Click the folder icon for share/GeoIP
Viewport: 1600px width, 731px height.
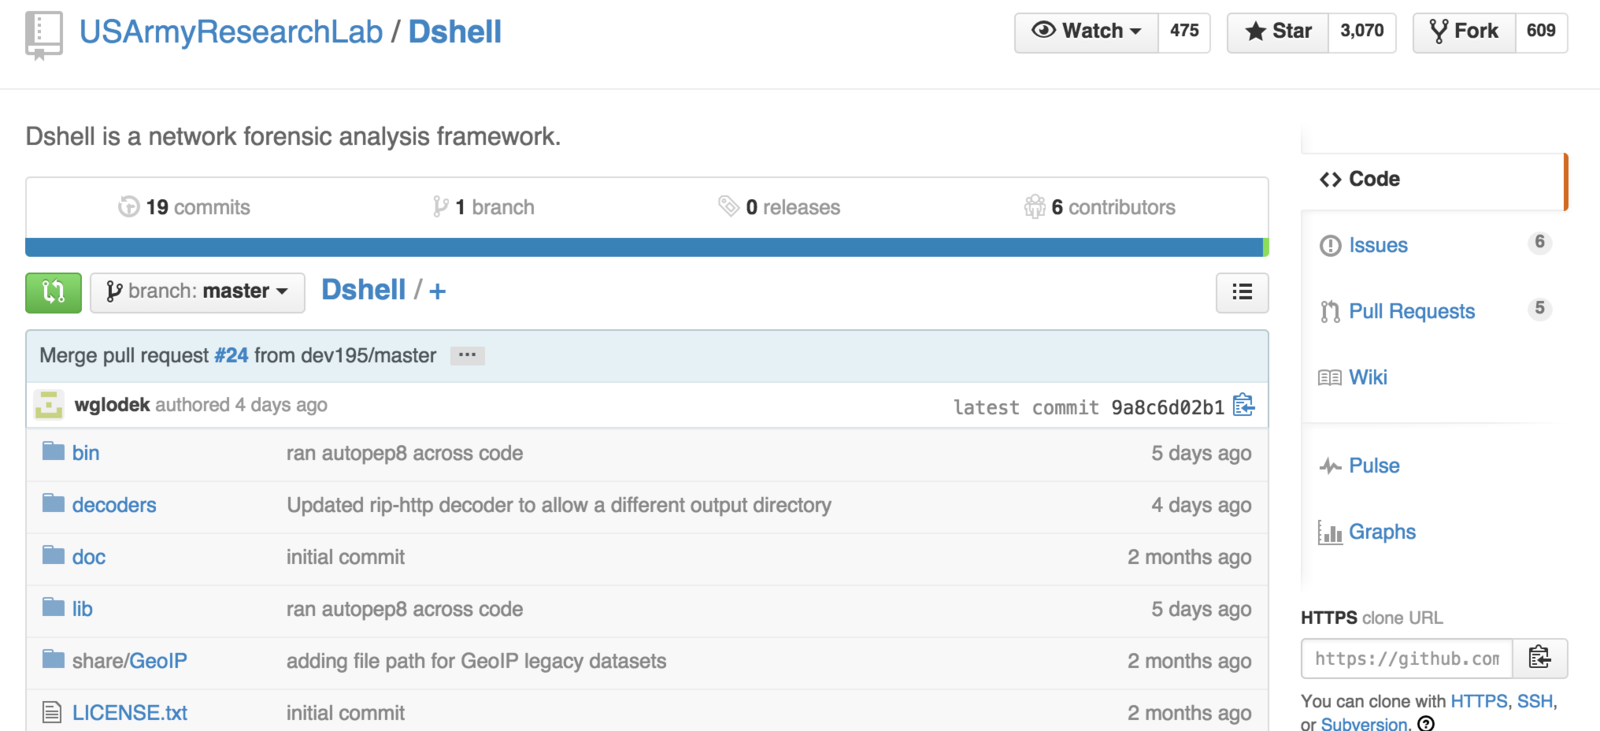[53, 660]
